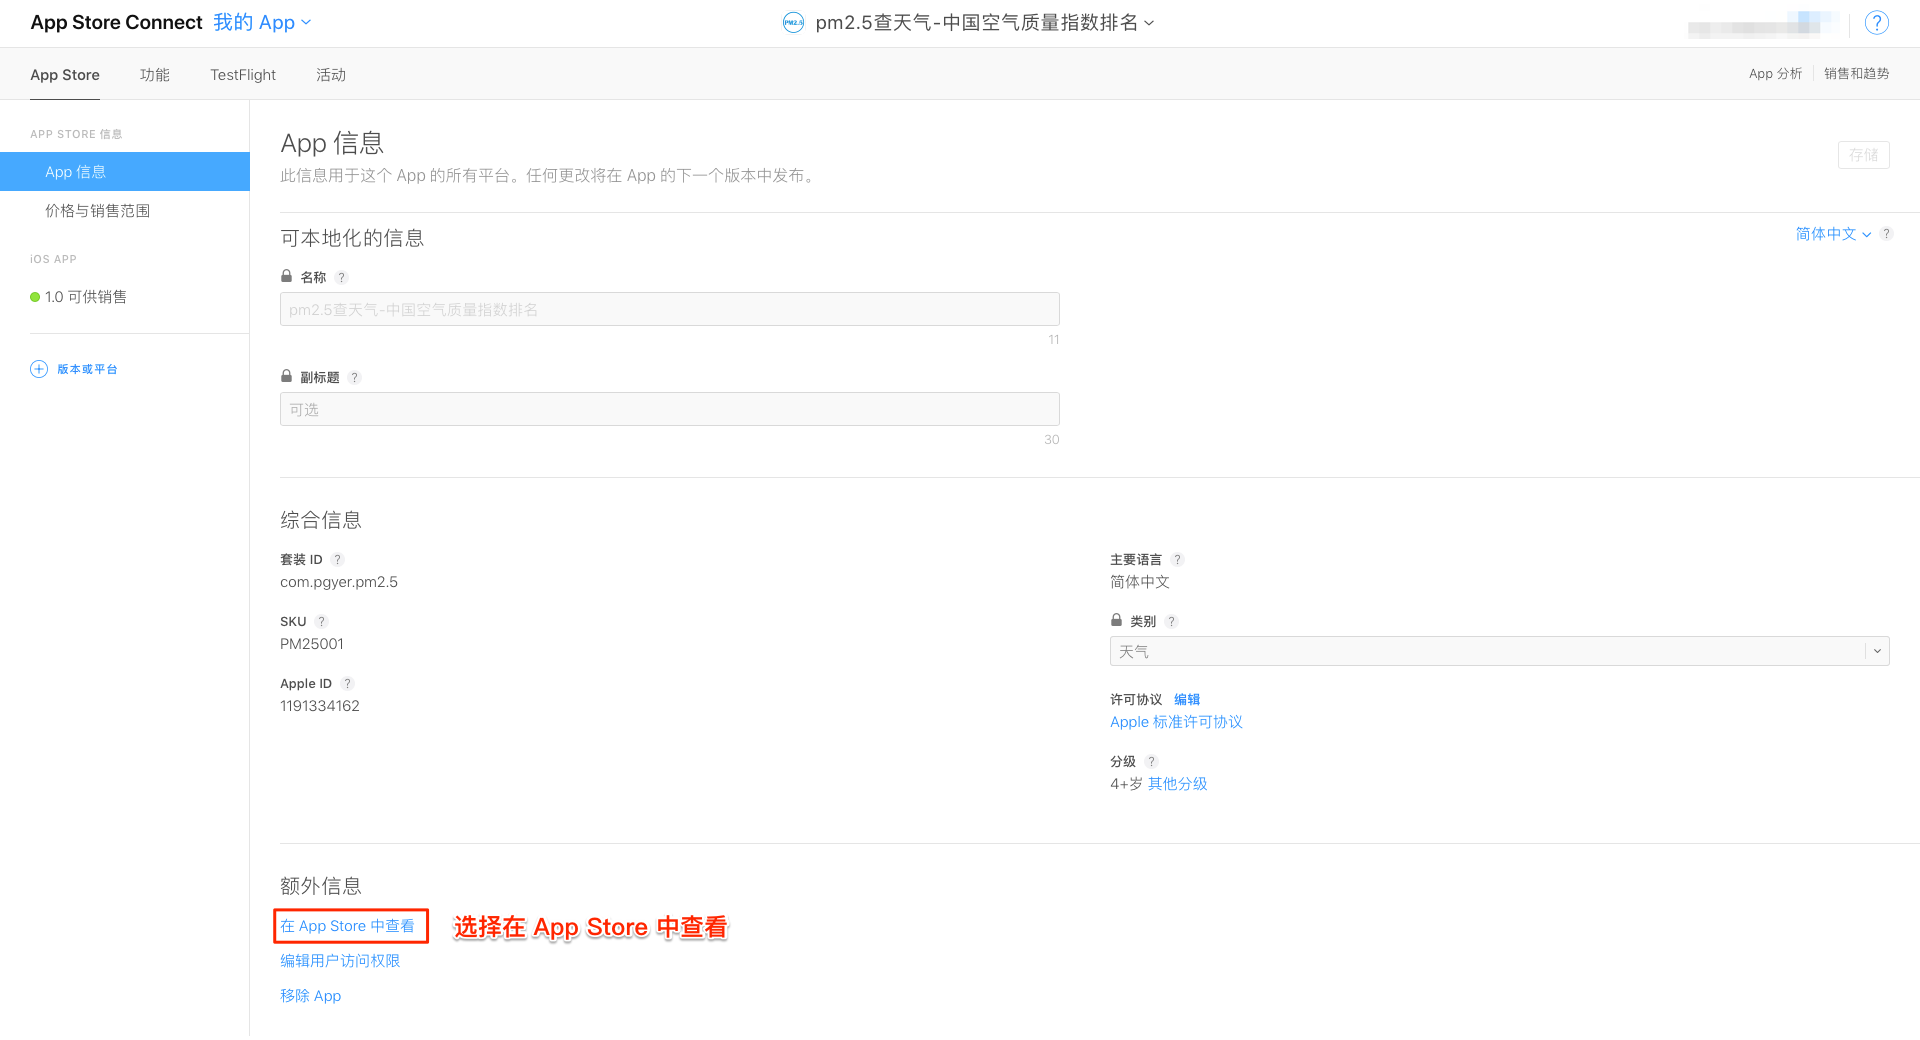The width and height of the screenshot is (1920, 1040).
Task: Click the lock icon beside 名称 label
Action: 287,276
